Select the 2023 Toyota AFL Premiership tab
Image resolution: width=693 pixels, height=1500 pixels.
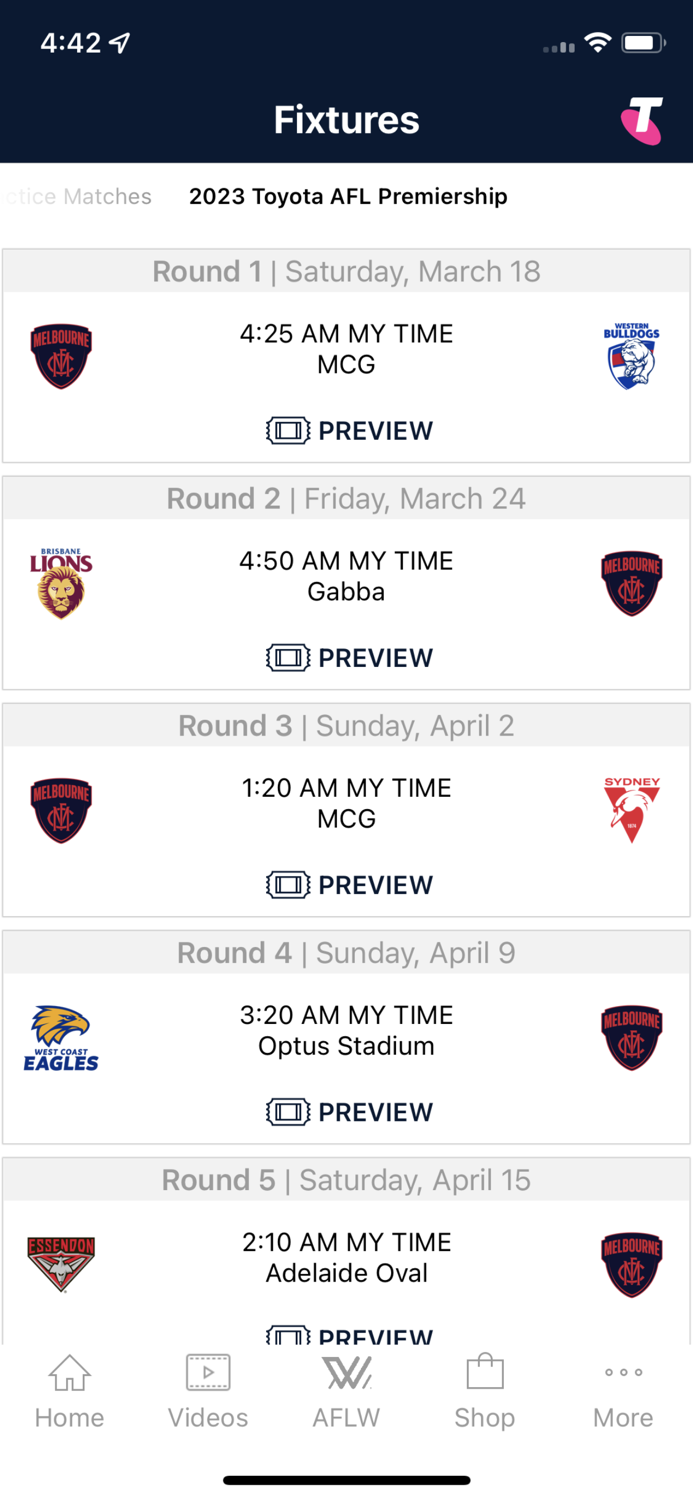pos(347,197)
